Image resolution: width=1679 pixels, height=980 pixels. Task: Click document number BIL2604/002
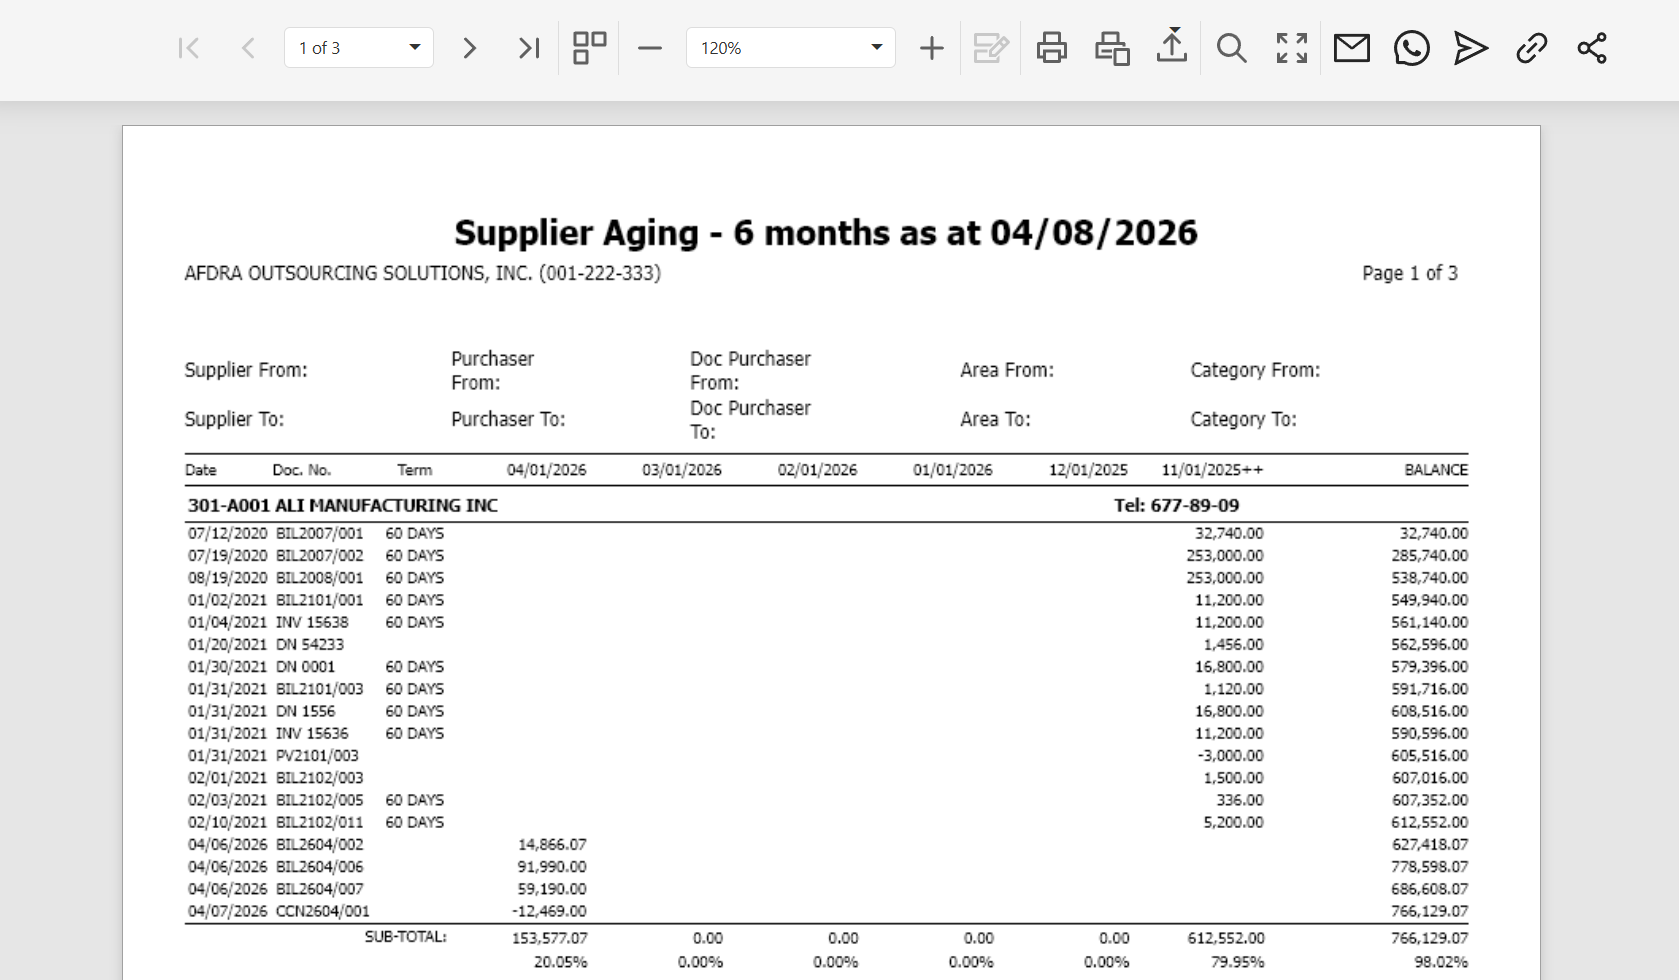tap(320, 844)
